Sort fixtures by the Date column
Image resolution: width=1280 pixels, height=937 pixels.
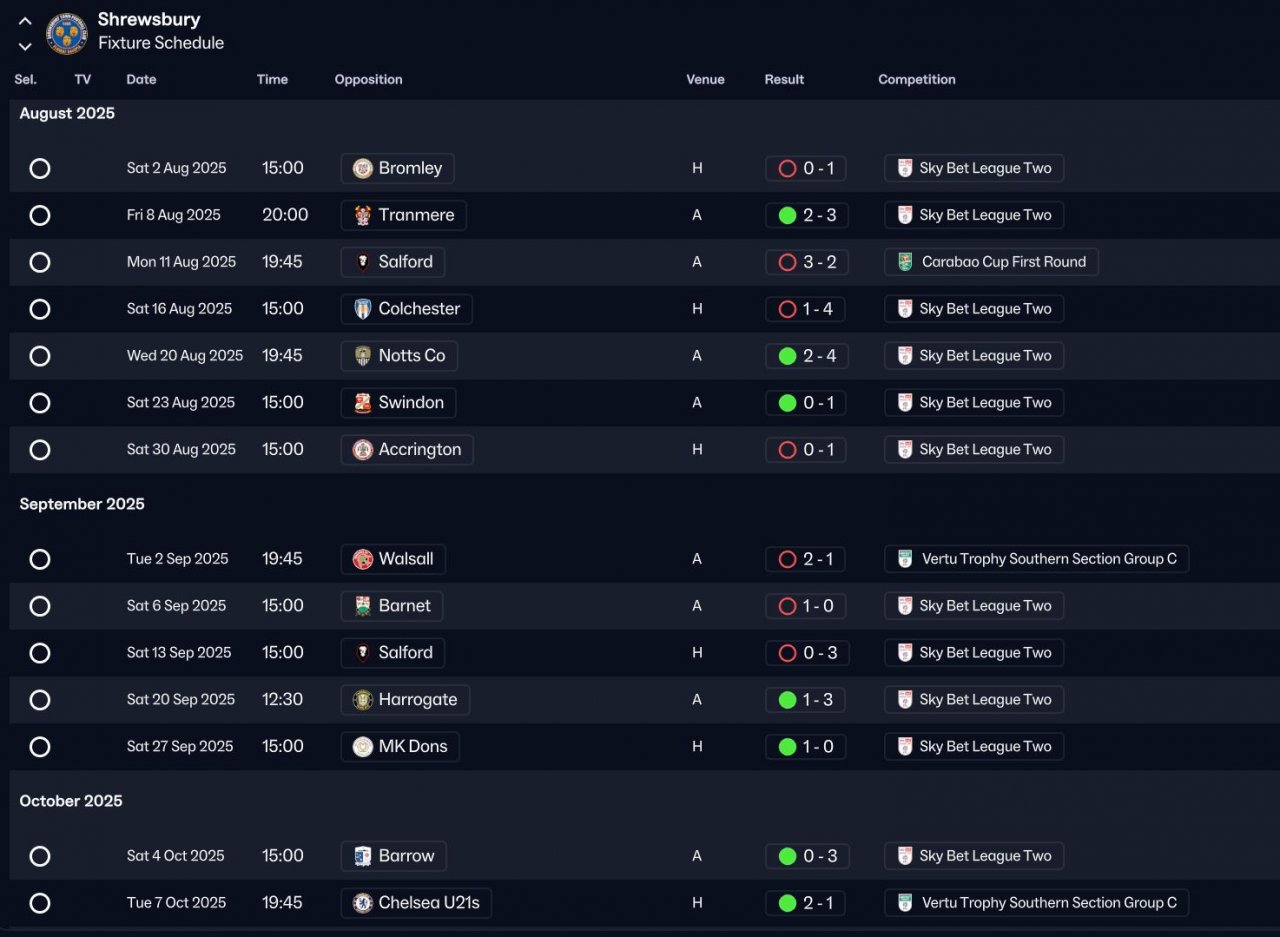click(141, 79)
